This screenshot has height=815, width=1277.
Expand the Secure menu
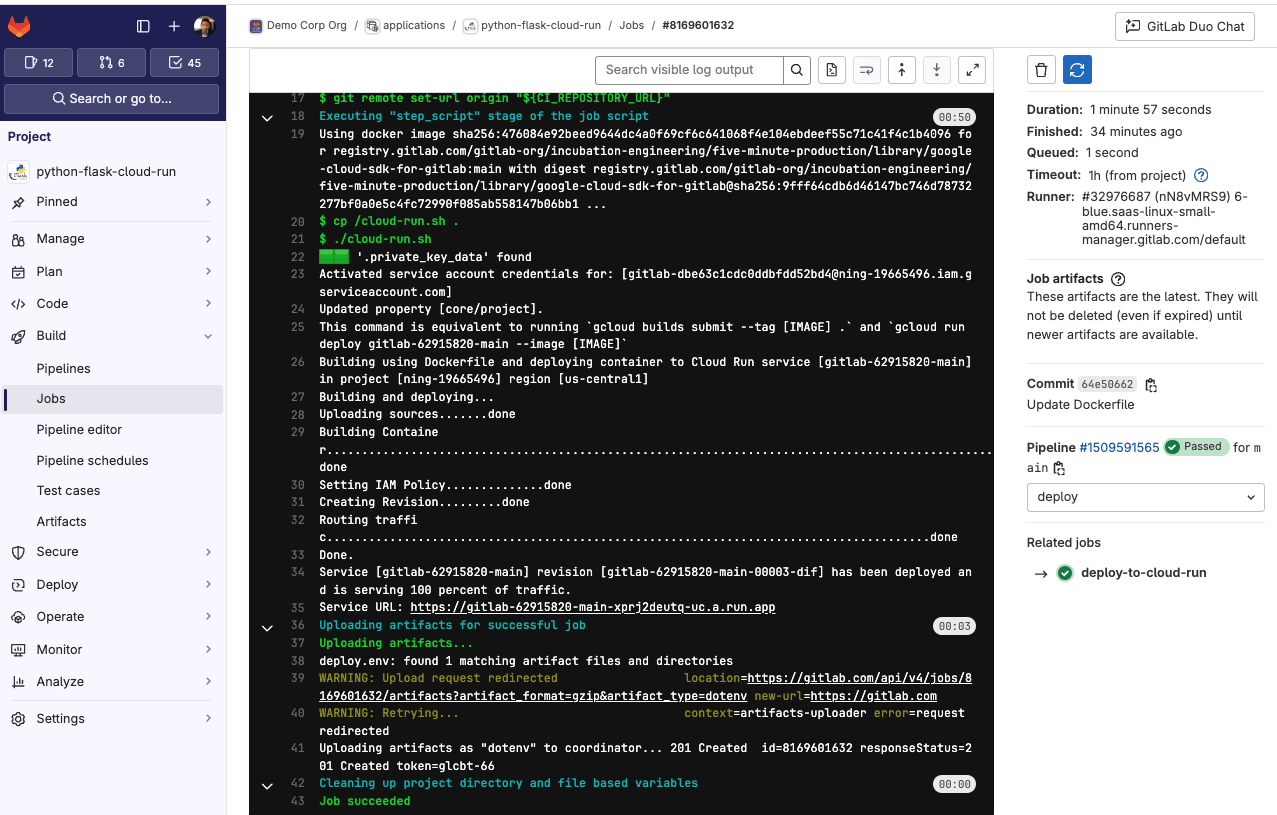coord(111,552)
